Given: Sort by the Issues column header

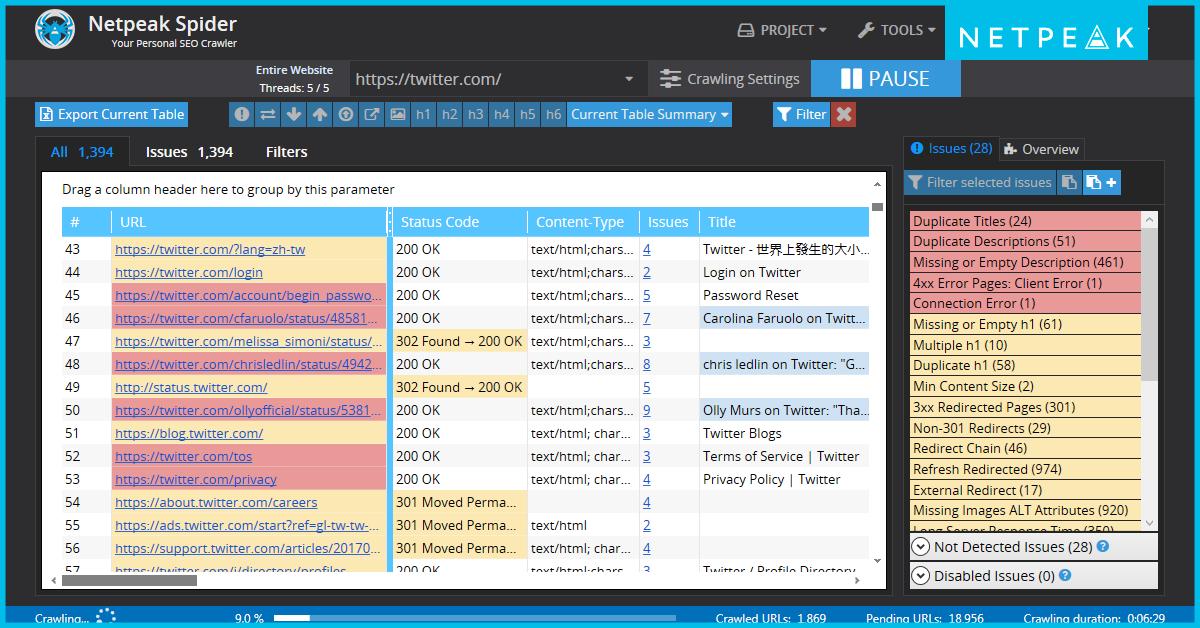Looking at the screenshot, I should point(668,222).
